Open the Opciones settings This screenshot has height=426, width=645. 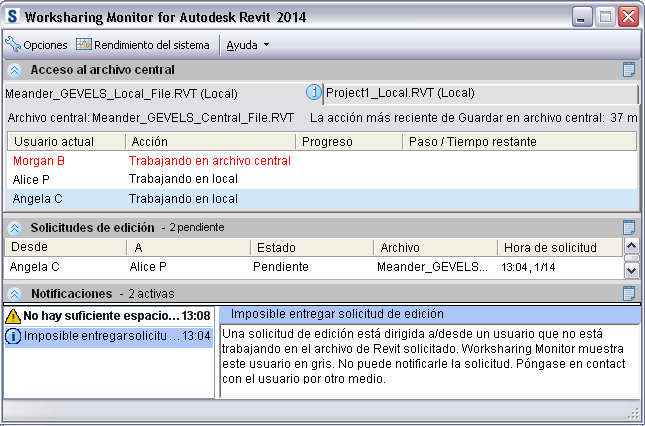pyautogui.click(x=36, y=44)
